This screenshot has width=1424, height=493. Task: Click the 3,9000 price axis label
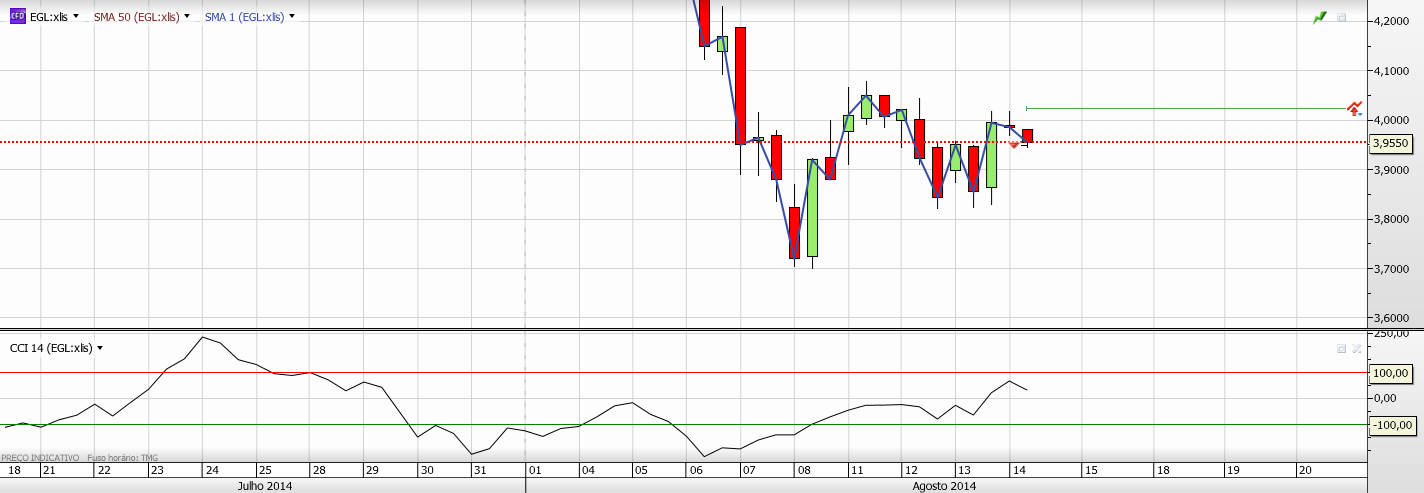1393,170
